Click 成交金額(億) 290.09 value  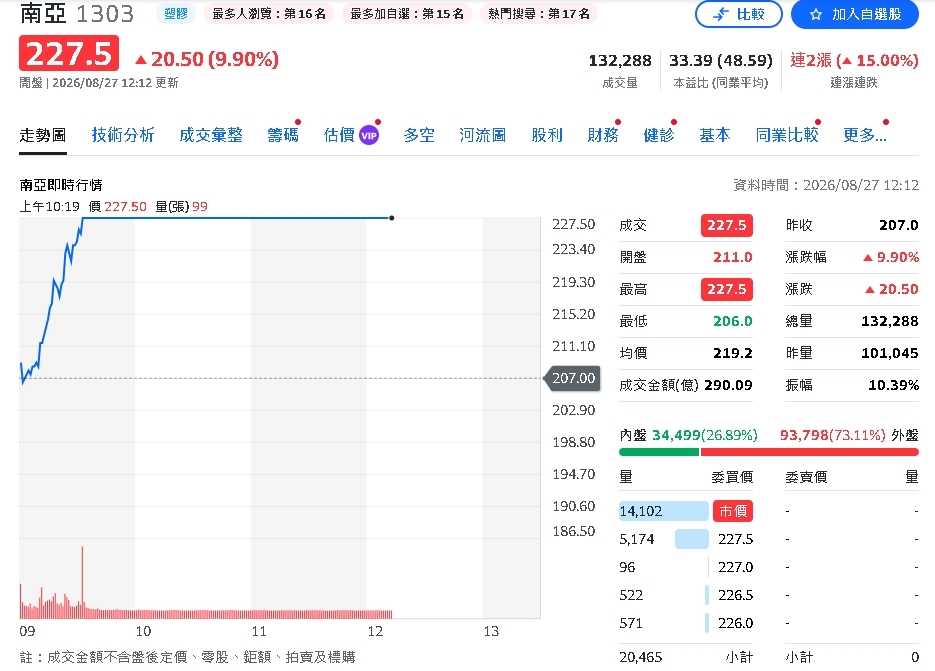728,385
